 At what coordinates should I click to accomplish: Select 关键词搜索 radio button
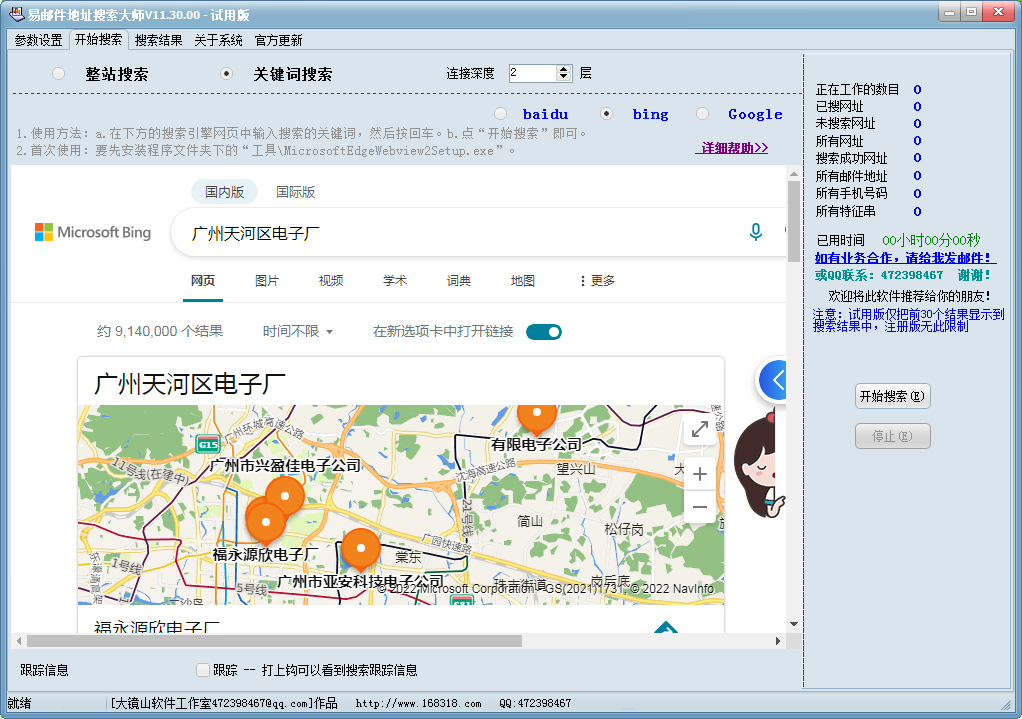(x=226, y=74)
